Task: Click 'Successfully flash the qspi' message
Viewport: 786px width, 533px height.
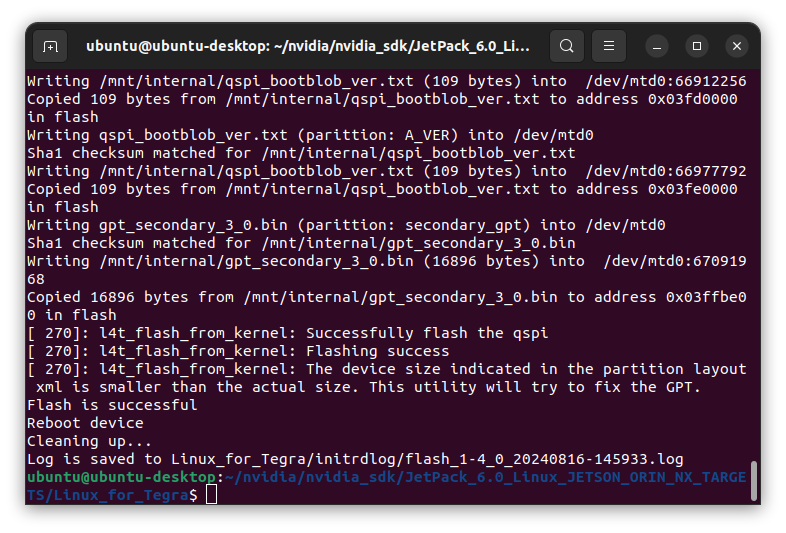Action: pyautogui.click(x=427, y=333)
